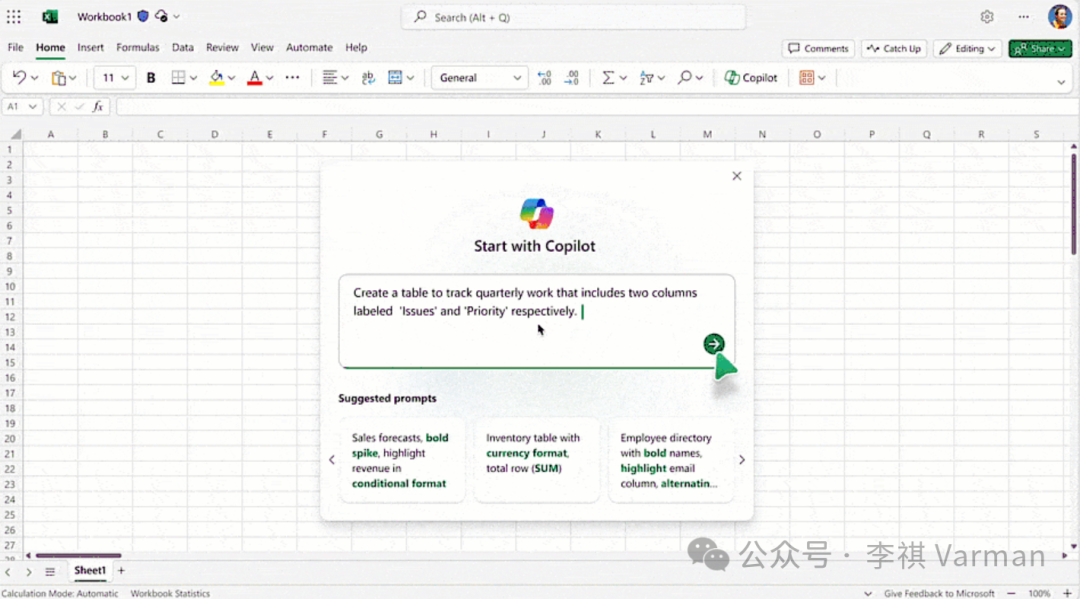Click the AutoSum sigma icon

coord(608,78)
